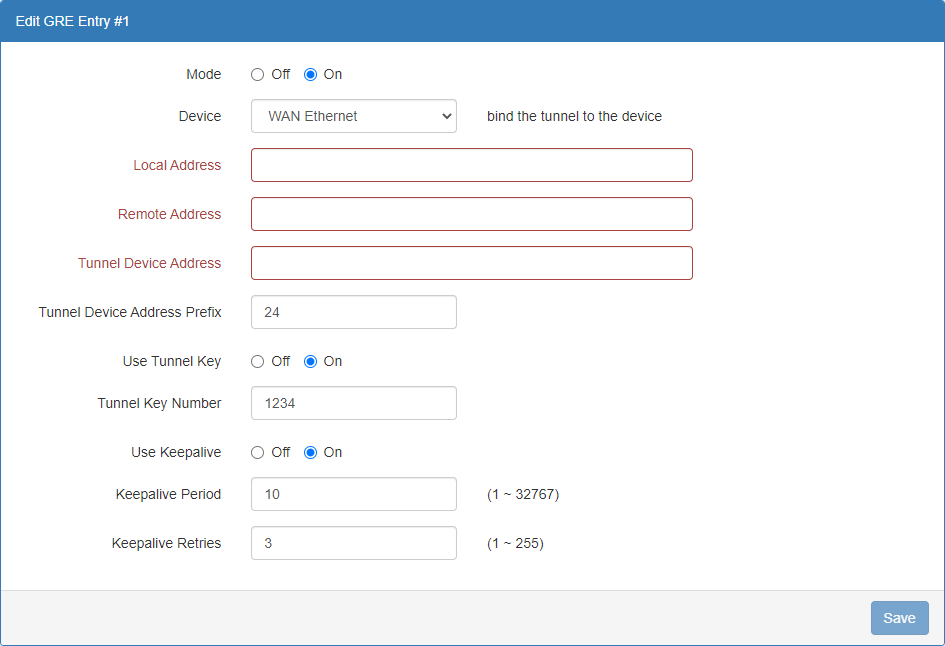This screenshot has height=646, width=945.
Task: Click the Keepalive Period field
Action: click(354, 494)
